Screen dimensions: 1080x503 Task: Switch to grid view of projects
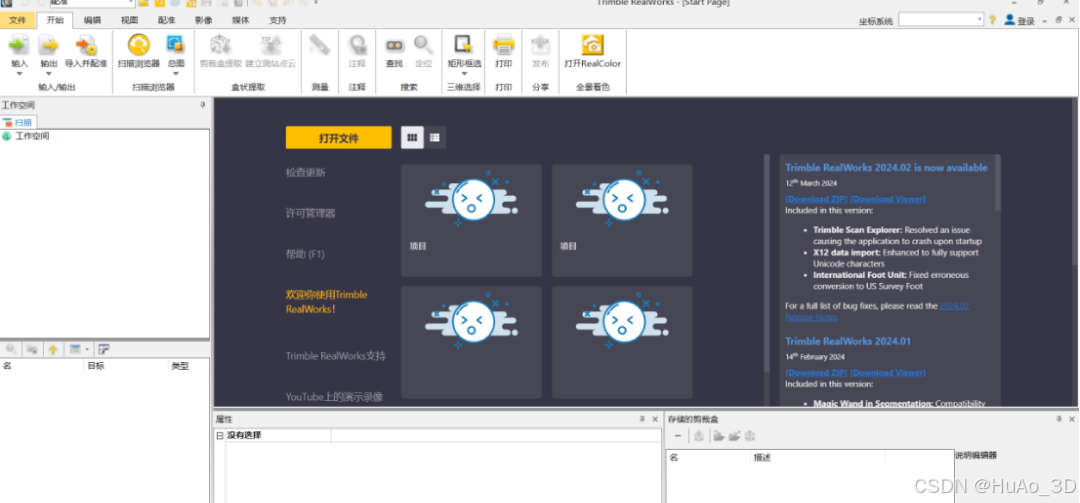[412, 138]
